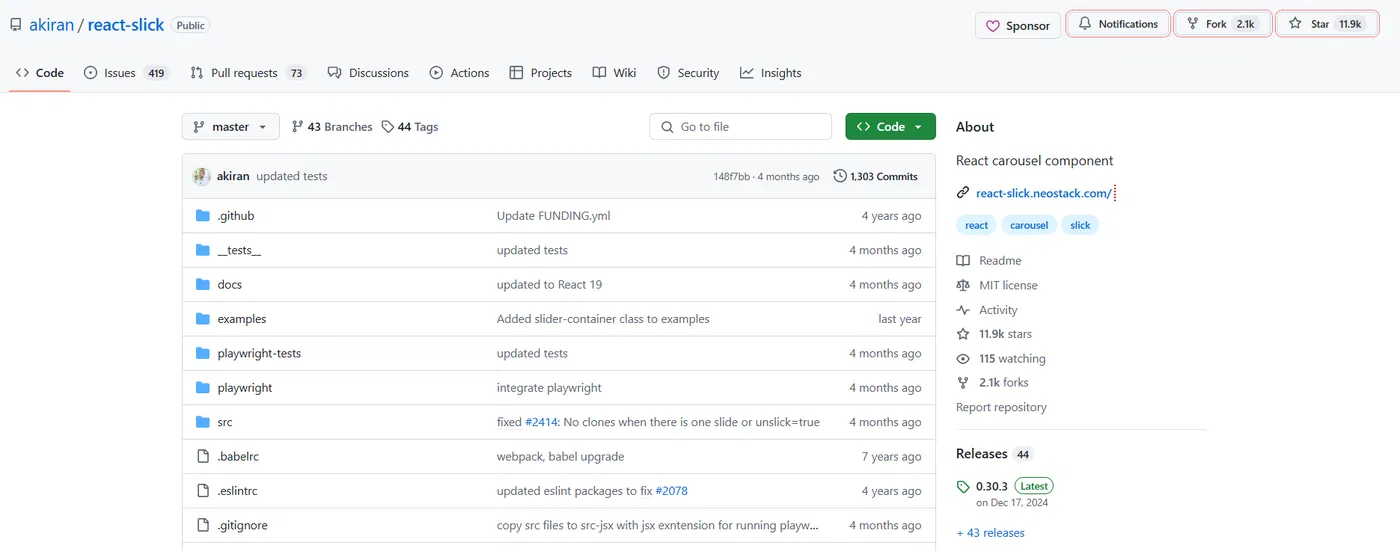Open 'integrate playwright' commit message
The height and width of the screenshot is (551, 1400).
(549, 388)
